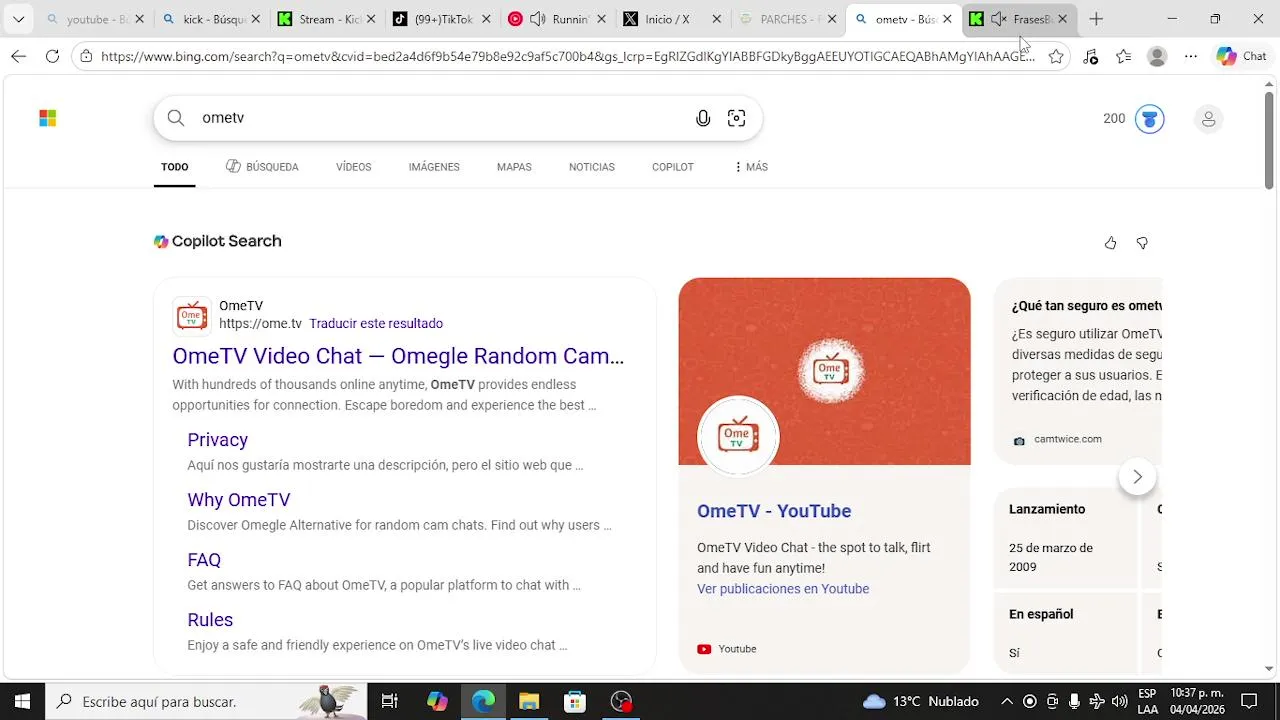Give thumbs up feedback
1280x720 pixels.
click(1110, 243)
